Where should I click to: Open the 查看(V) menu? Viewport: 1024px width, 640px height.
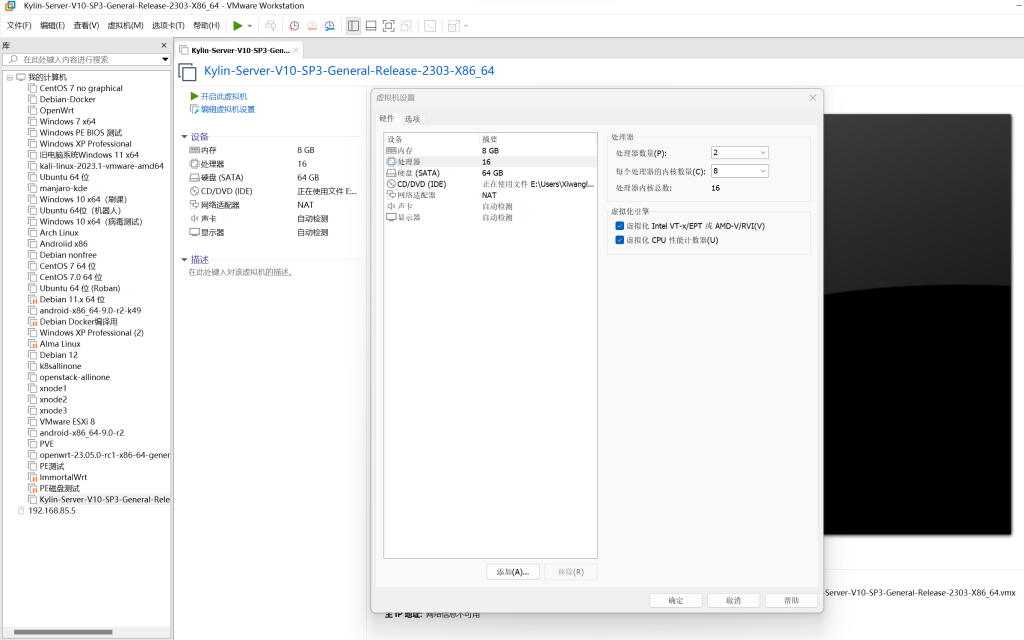[x=86, y=25]
